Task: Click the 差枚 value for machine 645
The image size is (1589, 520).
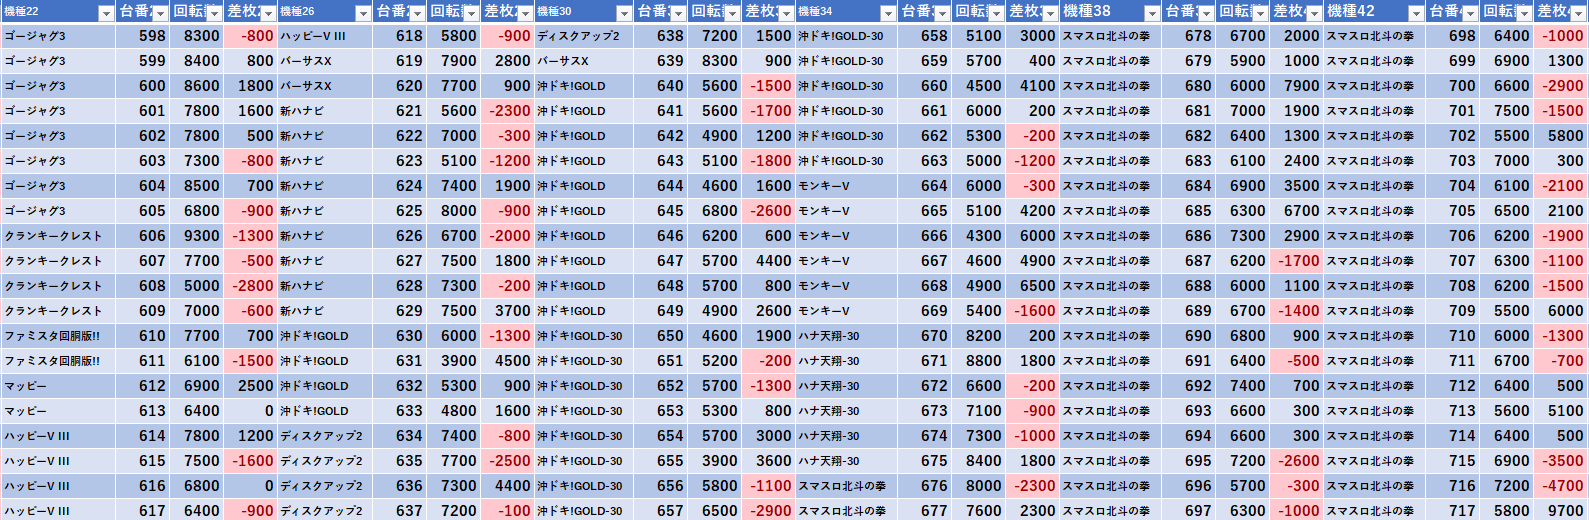Action: 768,211
